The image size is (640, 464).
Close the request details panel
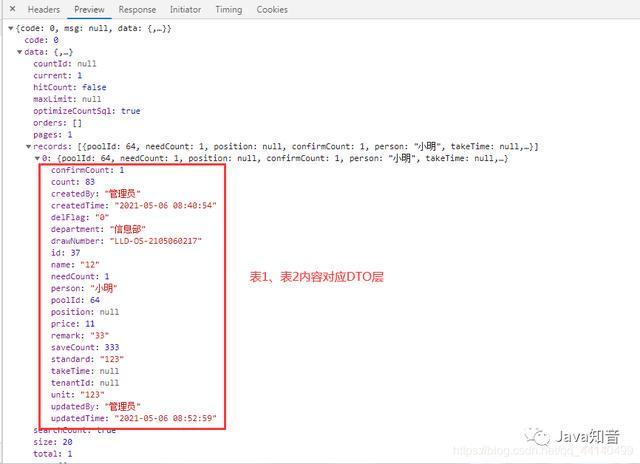[9, 9]
